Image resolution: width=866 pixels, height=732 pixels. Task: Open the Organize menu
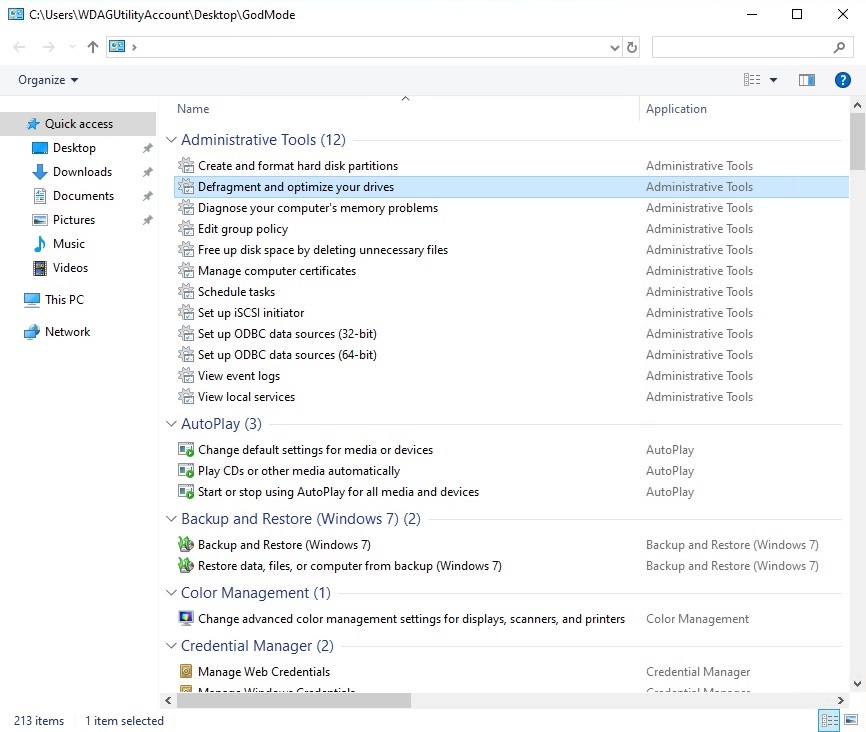tap(48, 80)
